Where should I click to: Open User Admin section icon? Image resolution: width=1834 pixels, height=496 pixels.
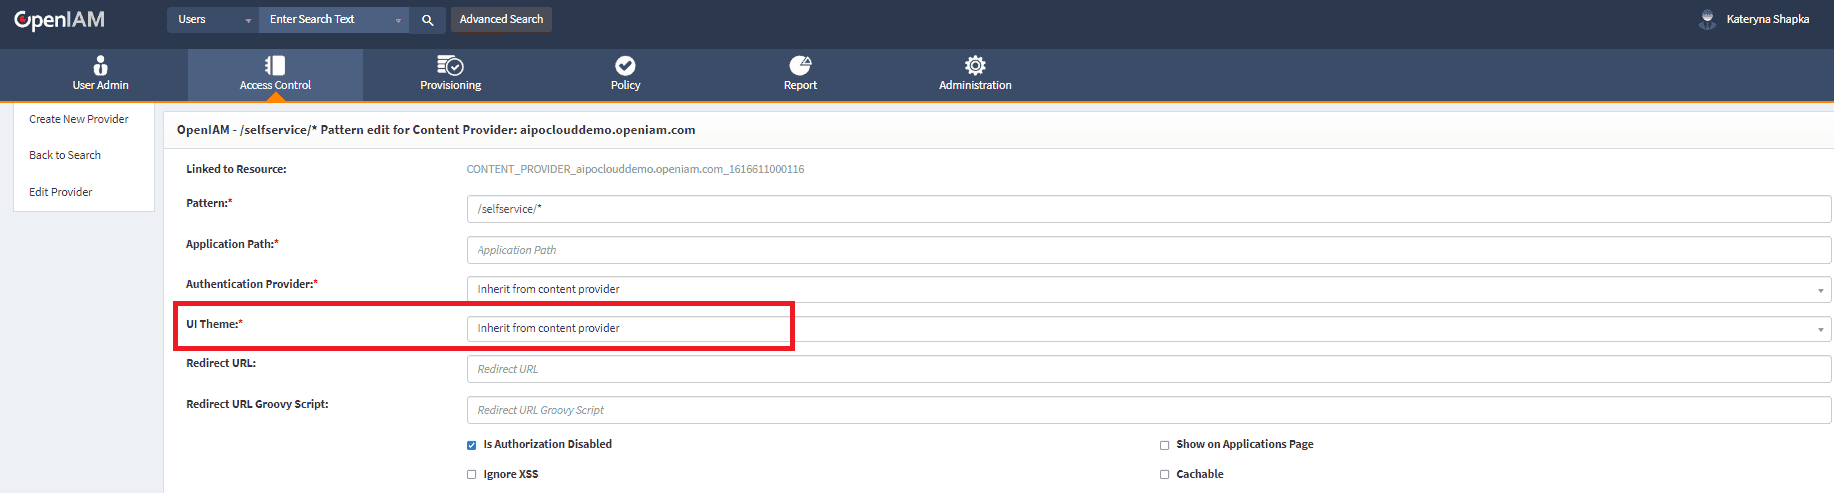click(x=100, y=66)
